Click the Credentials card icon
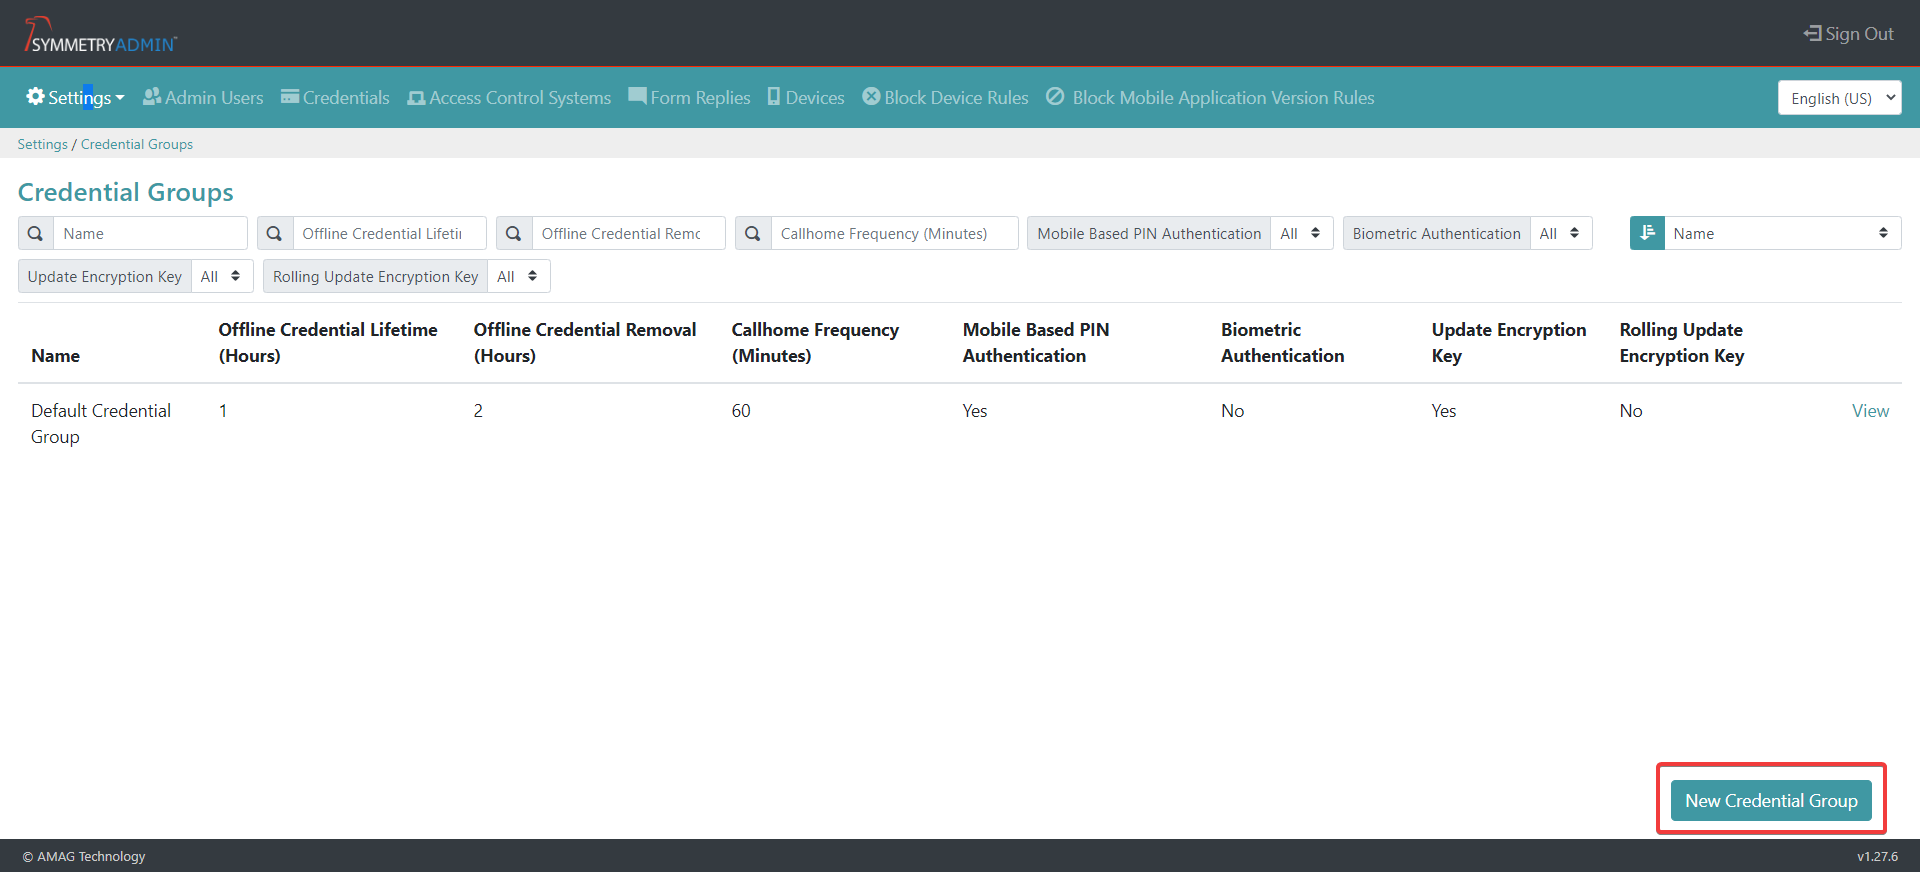Viewport: 1920px width, 872px height. tap(290, 97)
